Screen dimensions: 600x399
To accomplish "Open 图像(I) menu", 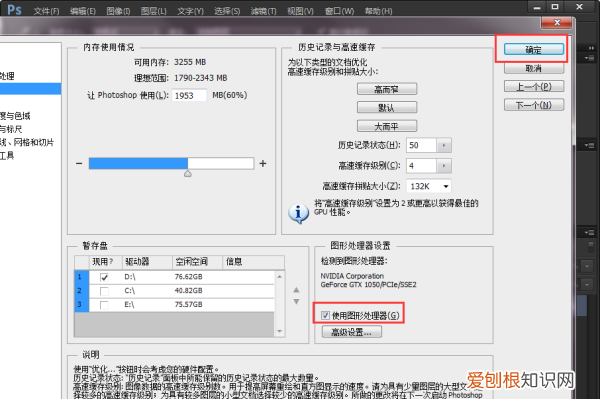I will click(118, 11).
